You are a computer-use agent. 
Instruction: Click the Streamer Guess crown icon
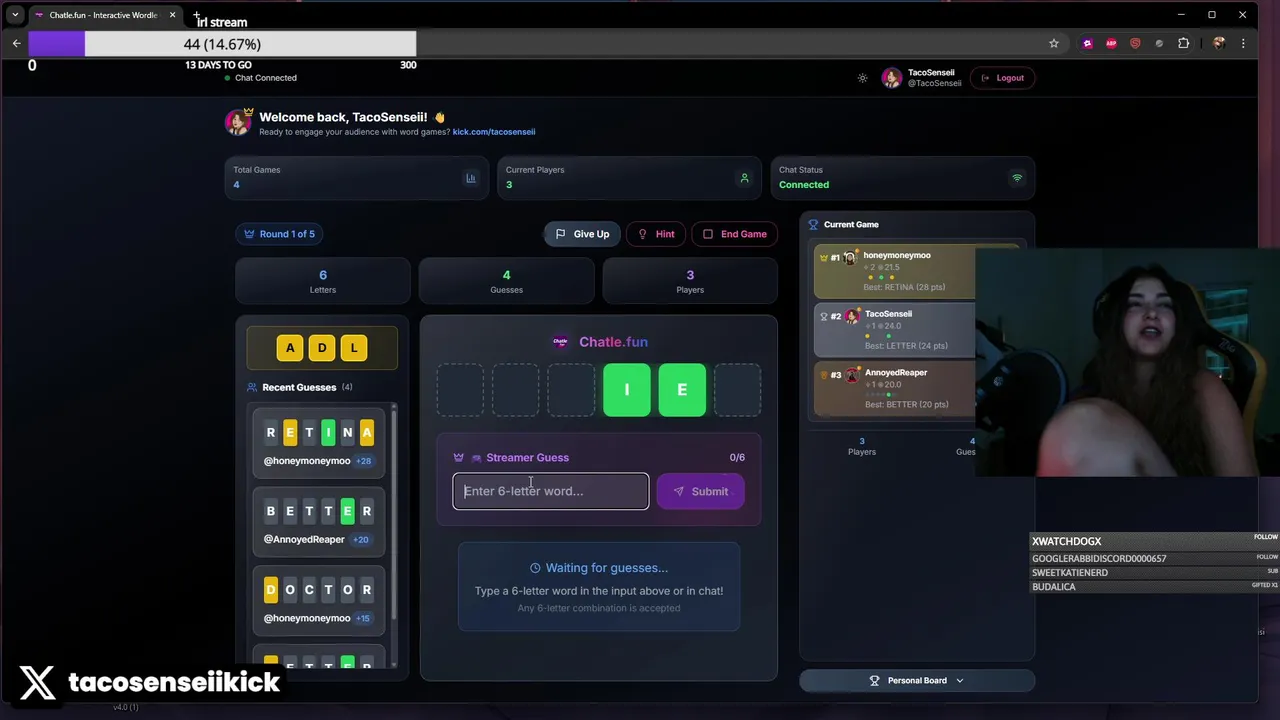pyautogui.click(x=458, y=458)
